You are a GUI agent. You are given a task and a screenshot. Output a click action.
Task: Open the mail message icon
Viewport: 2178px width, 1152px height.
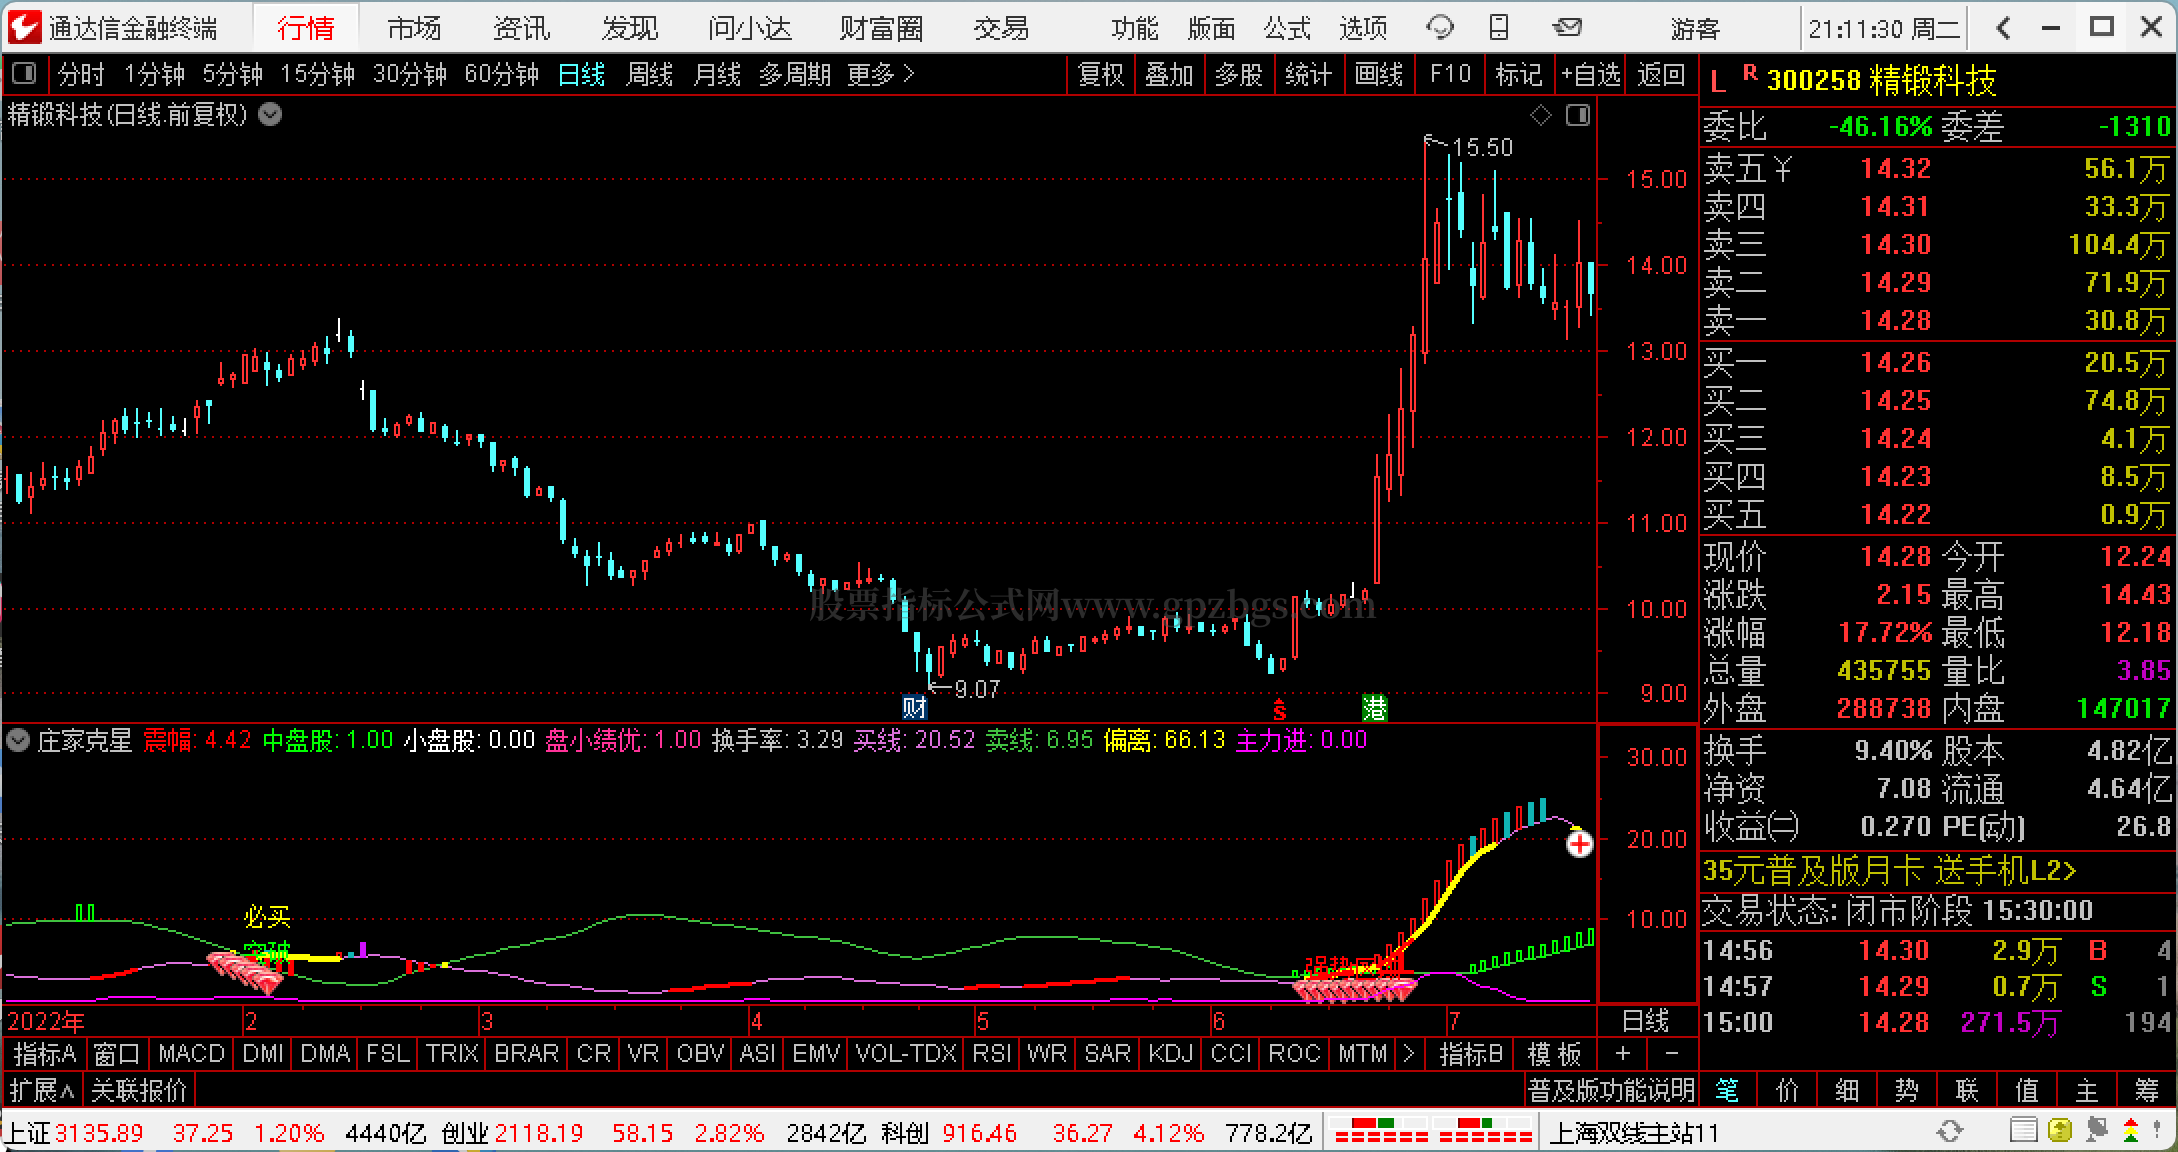1568,28
